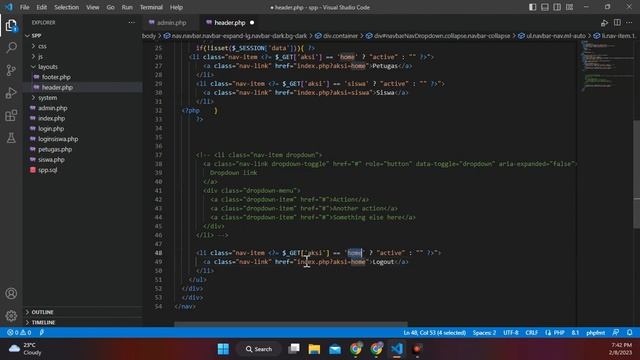The width and height of the screenshot is (640, 360).
Task: Click the screen recorder taskbar icon
Action: pyautogui.click(x=417, y=349)
